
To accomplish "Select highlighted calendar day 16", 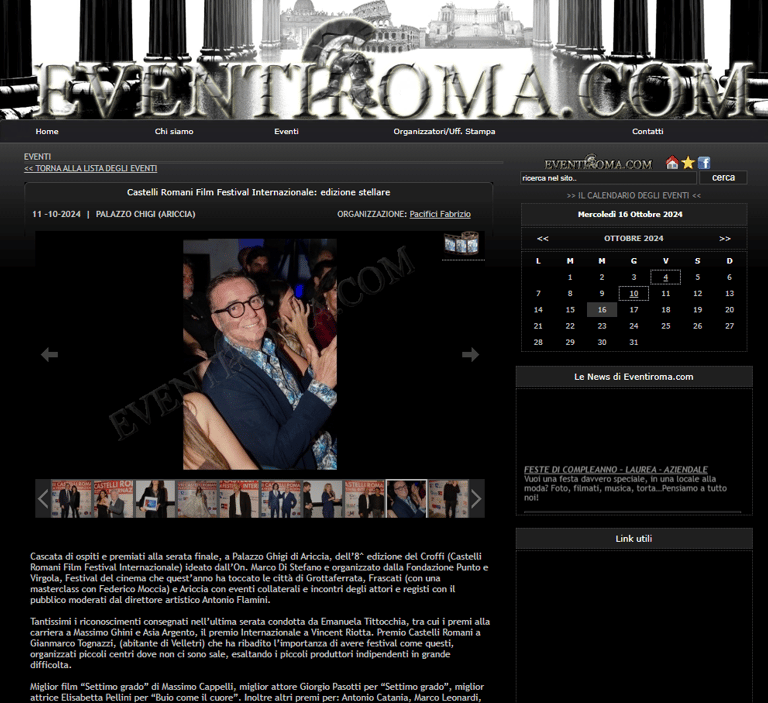I will click(x=602, y=310).
